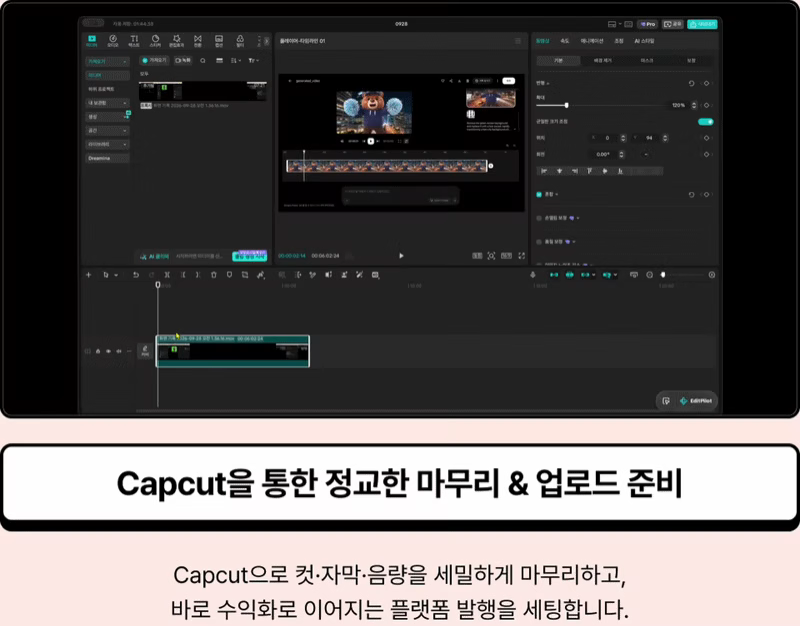Image resolution: width=800 pixels, height=626 pixels.
Task: Toggle the track lock icon on timeline track
Action: (x=98, y=351)
